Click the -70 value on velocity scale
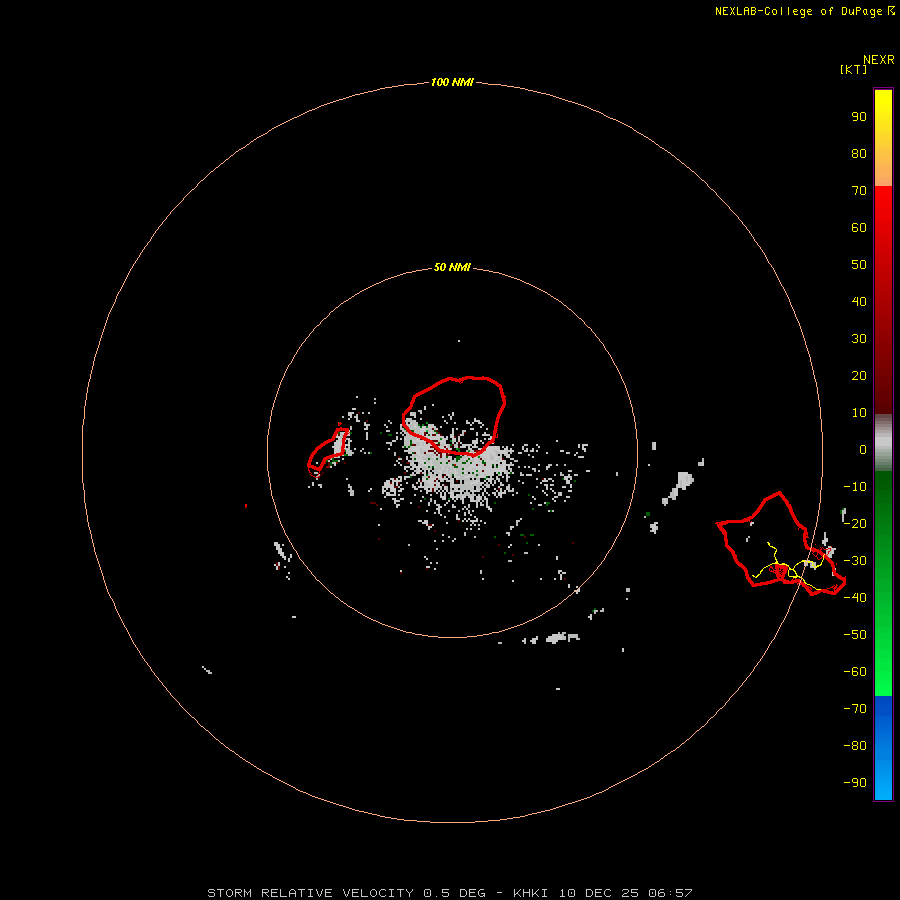The width and height of the screenshot is (900, 900). [855, 709]
